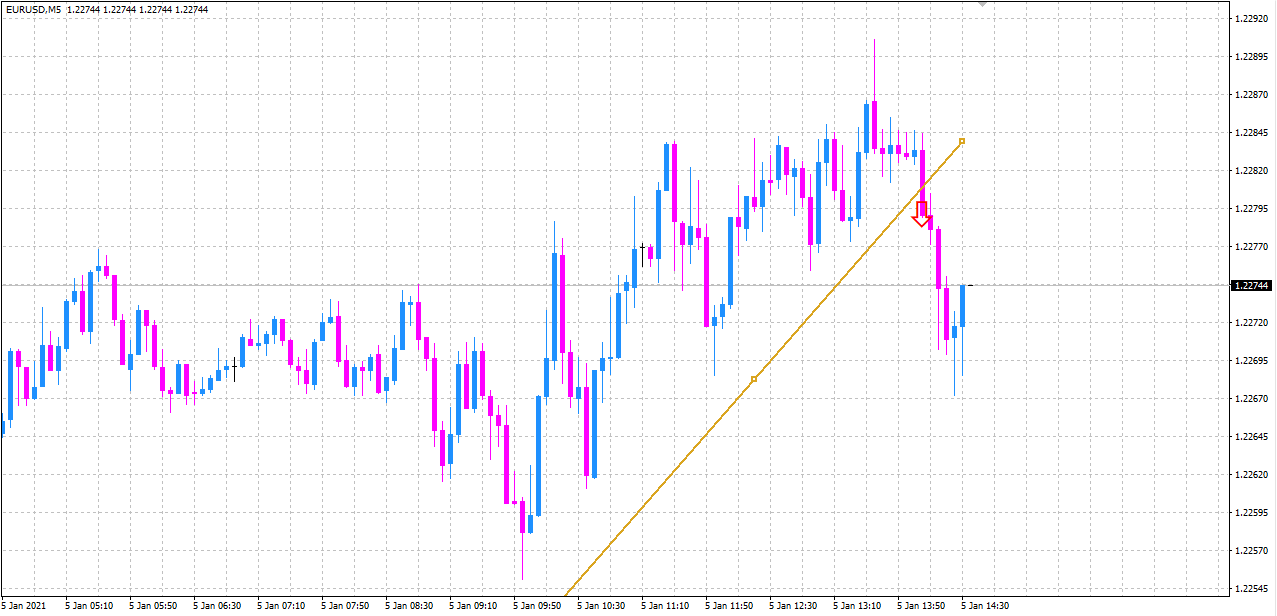Click time axis label 5 Jan 05:50
1277x616 pixels.
coord(153,606)
